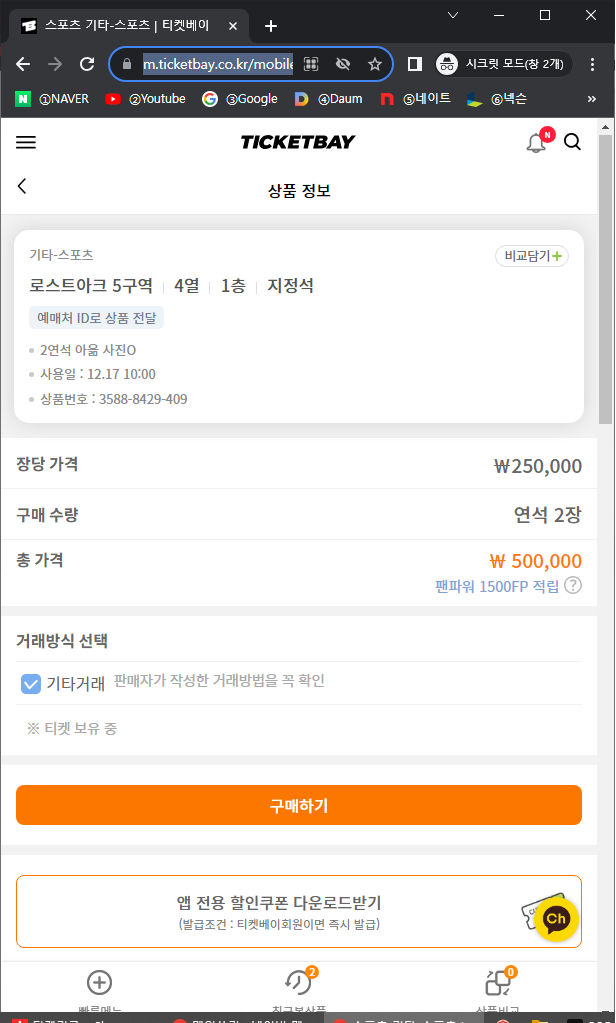Viewport: 616px width, 1023px height.
Task: Open the Chrome three-dot menu
Action: point(592,64)
